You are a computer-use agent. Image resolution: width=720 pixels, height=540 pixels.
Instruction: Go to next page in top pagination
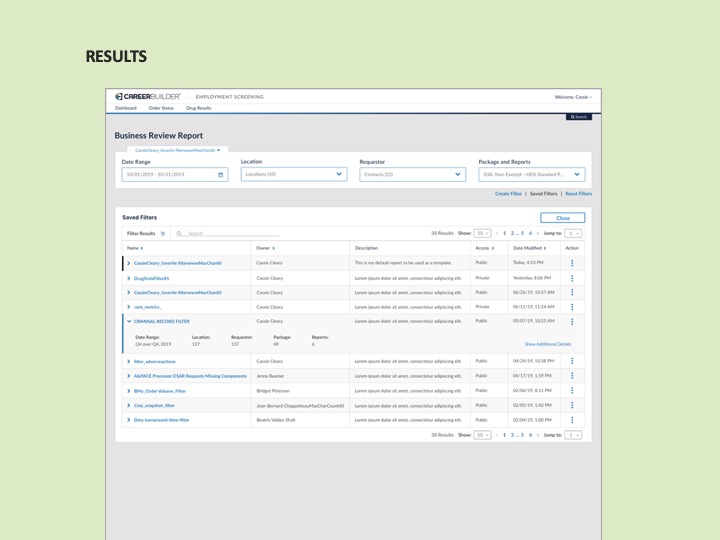pos(538,234)
